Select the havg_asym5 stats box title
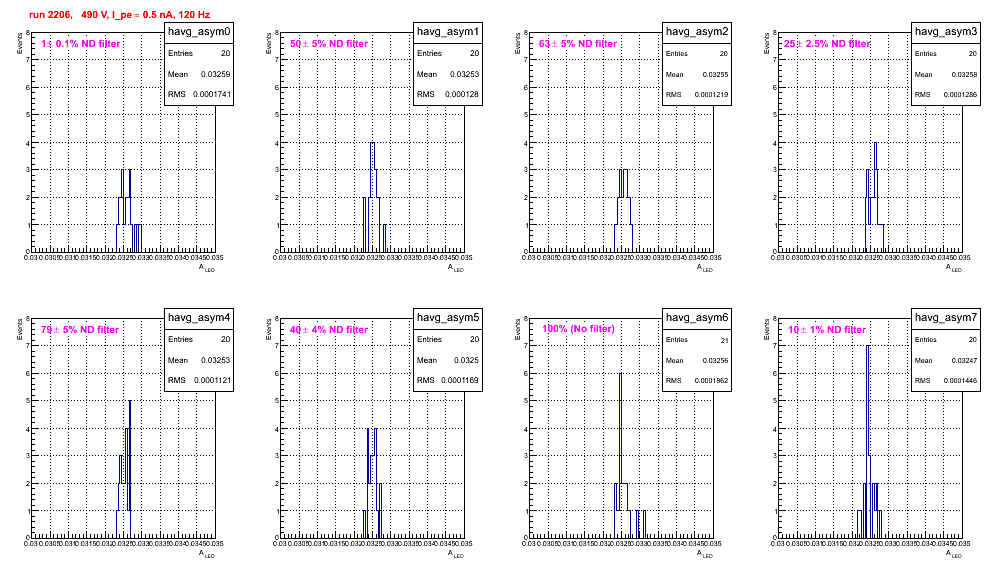996x572 pixels. [x=448, y=317]
